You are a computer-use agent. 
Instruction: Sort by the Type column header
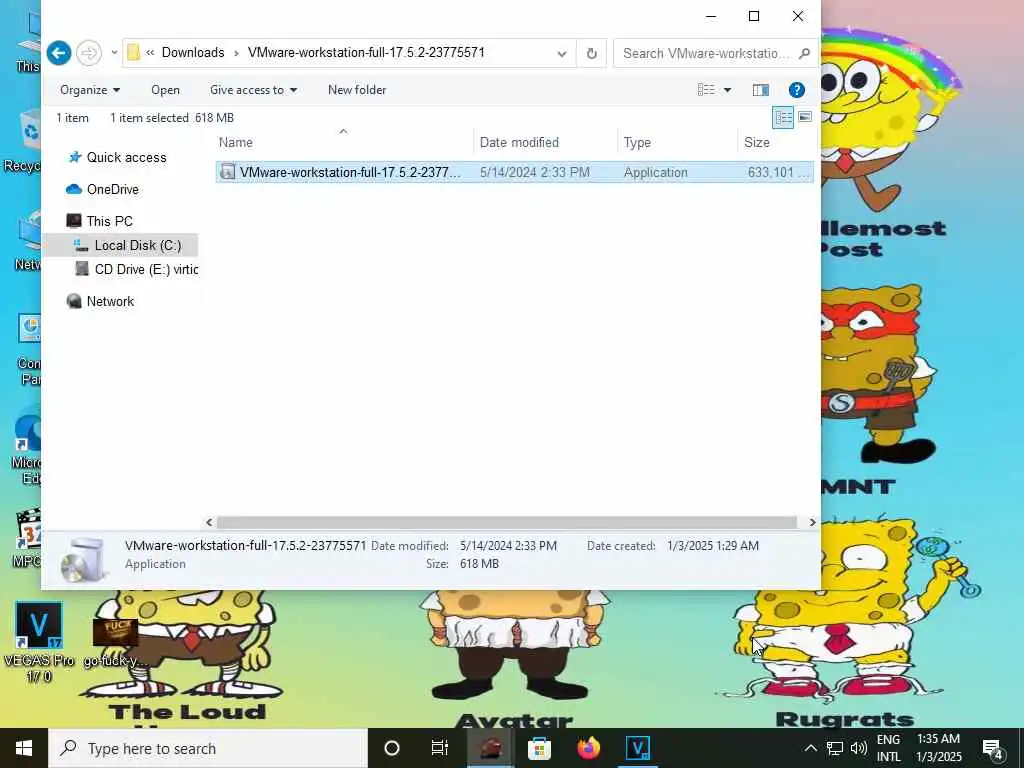677,142
